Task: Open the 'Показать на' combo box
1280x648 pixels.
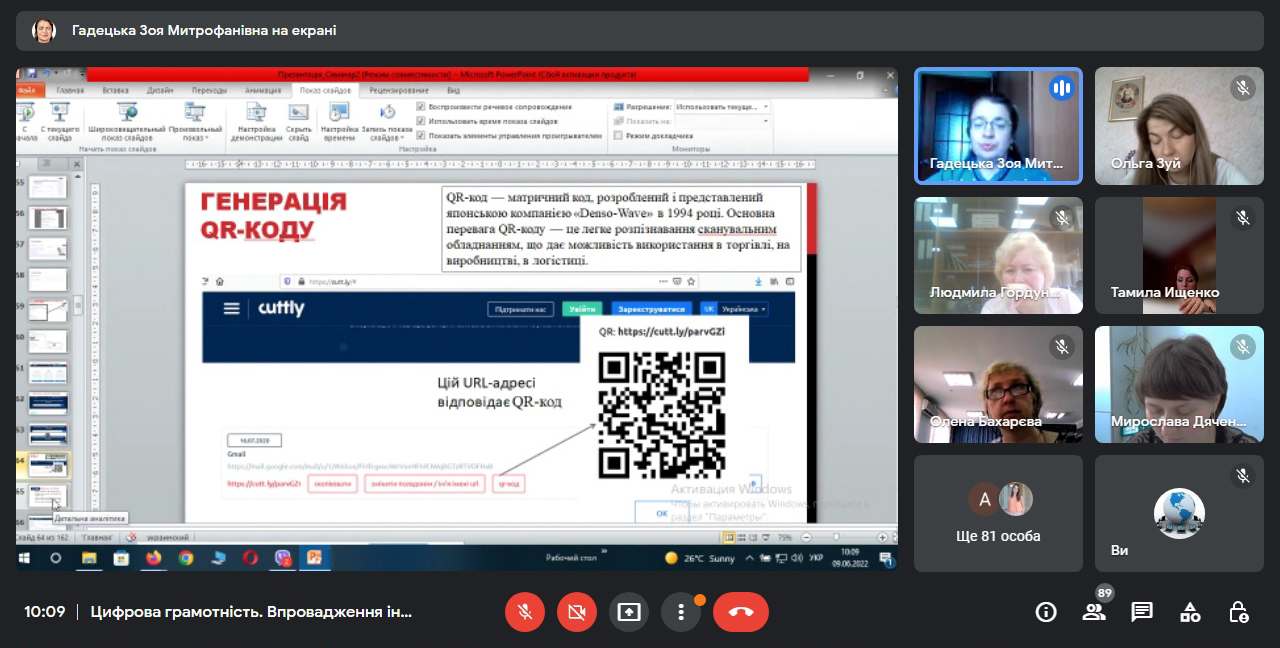Action: click(722, 120)
